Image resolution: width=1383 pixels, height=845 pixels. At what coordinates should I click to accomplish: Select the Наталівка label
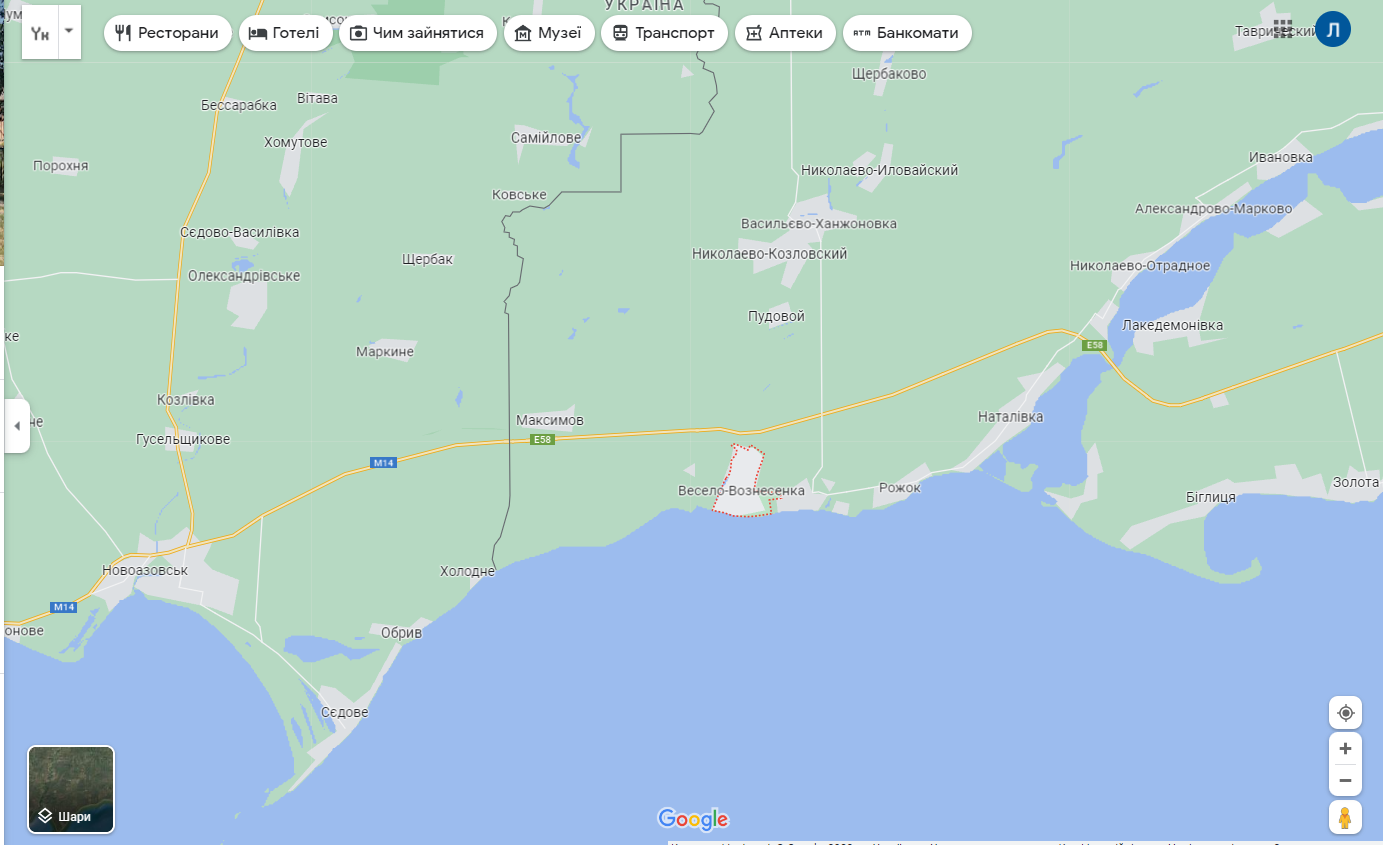click(x=1010, y=417)
